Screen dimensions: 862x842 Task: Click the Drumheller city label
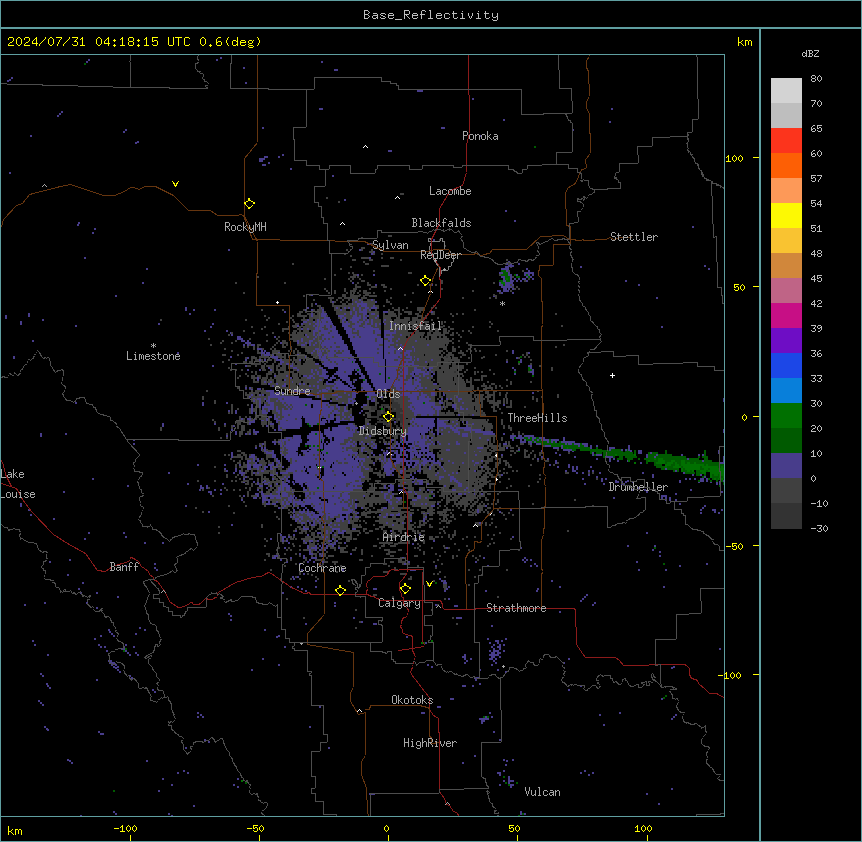[x=638, y=487]
